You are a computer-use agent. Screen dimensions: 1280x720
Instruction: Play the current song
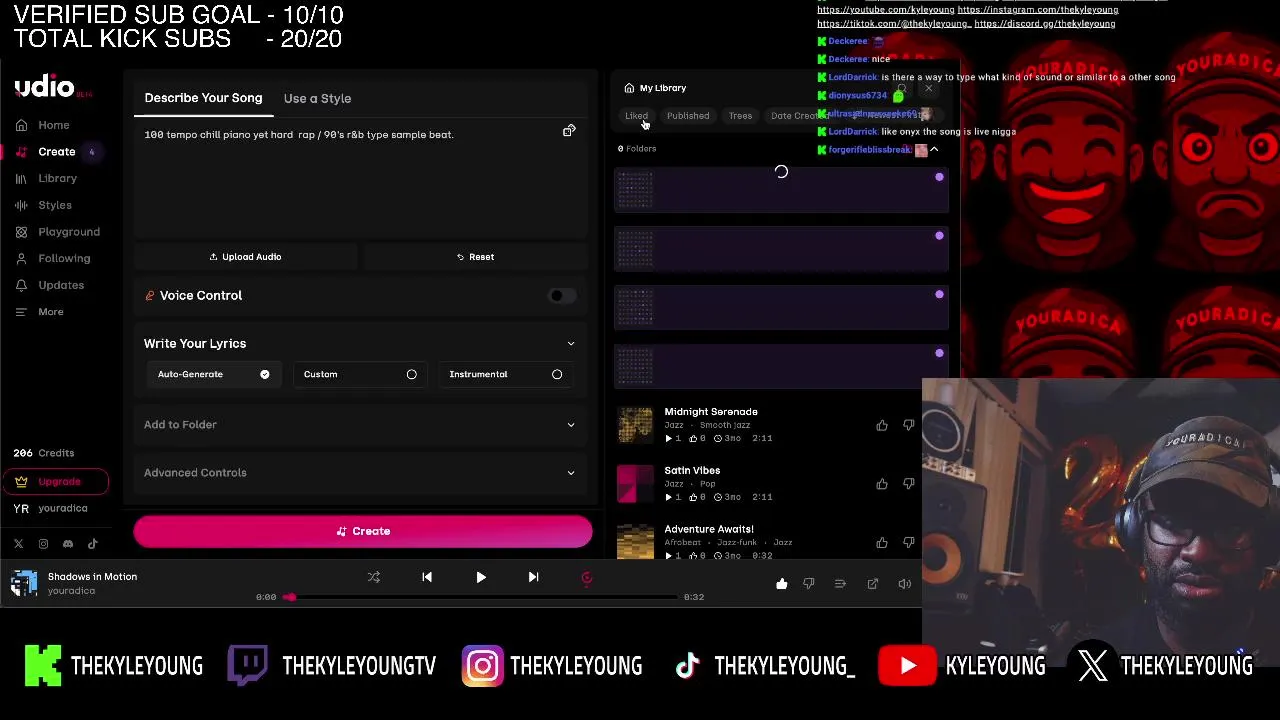tap(481, 577)
